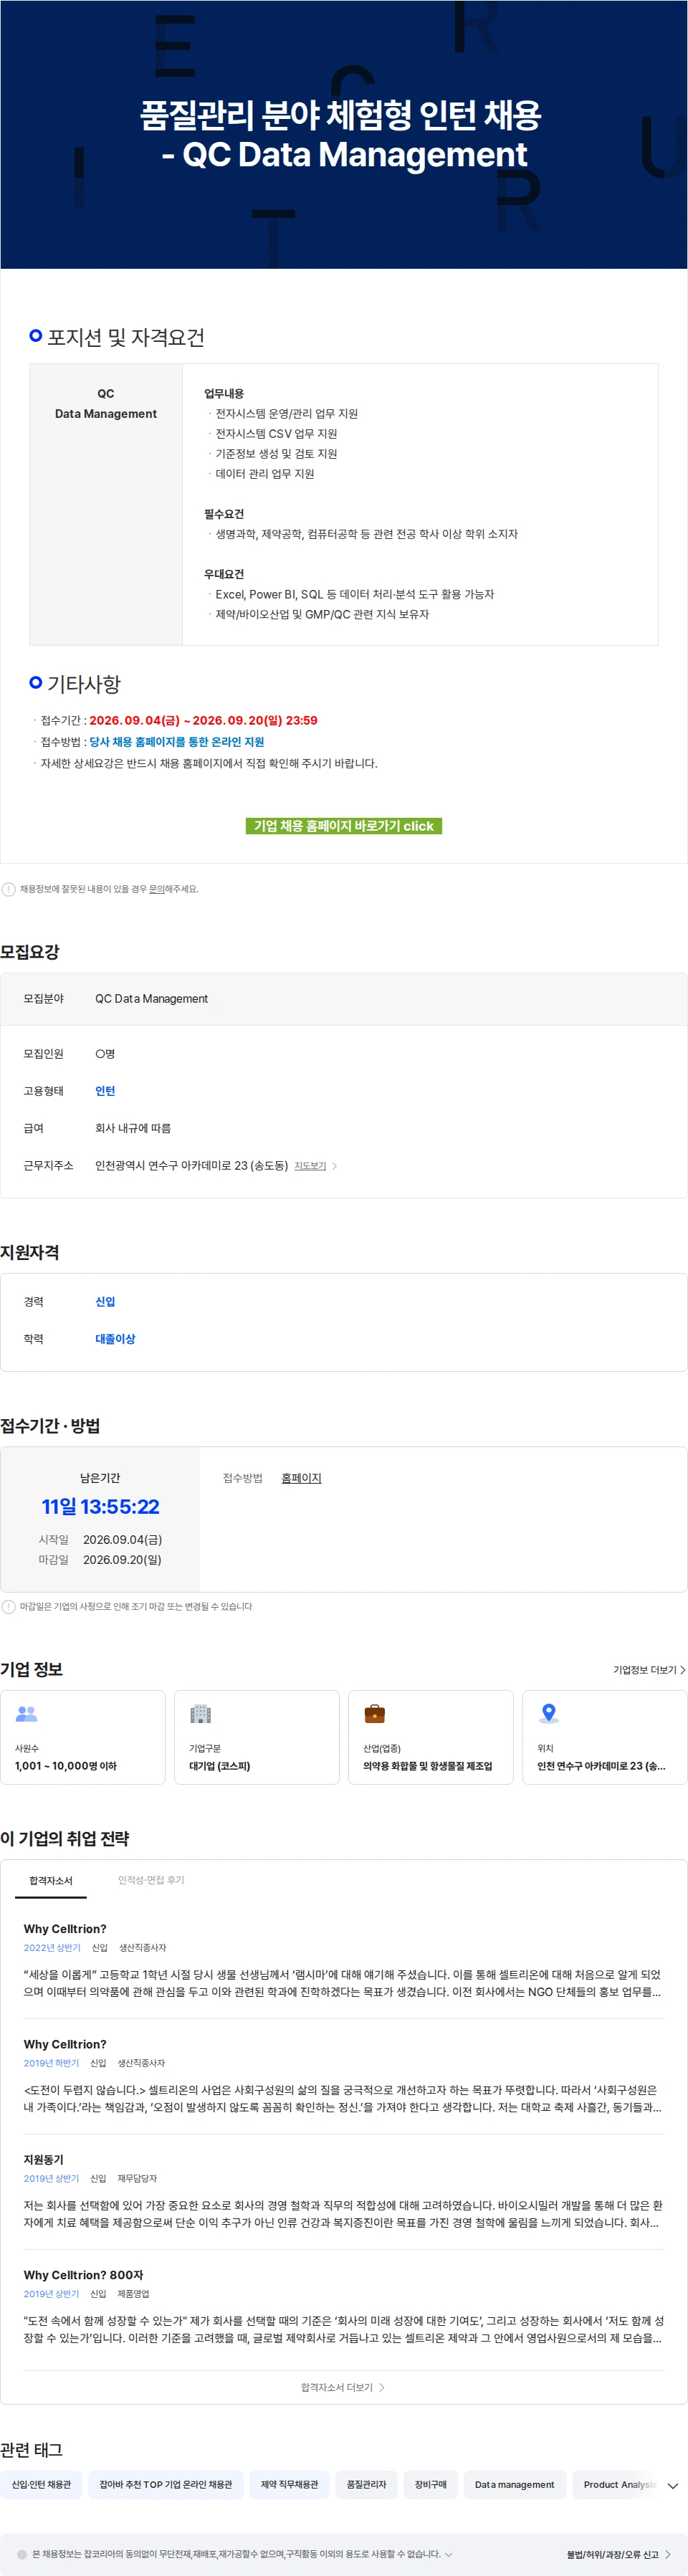This screenshot has width=688, height=2576.
Task: Click the briefcase icon in 산업(업종) card
Action: click(x=375, y=1713)
